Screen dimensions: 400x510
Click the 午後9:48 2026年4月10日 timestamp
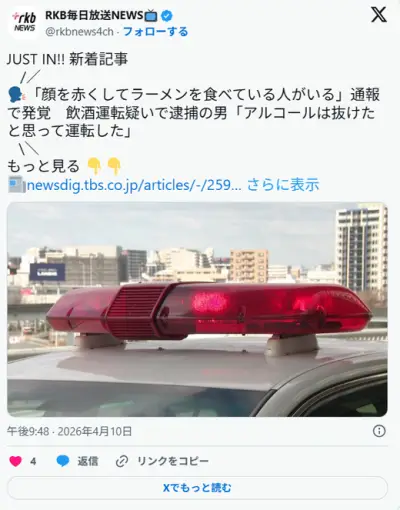[69, 431]
